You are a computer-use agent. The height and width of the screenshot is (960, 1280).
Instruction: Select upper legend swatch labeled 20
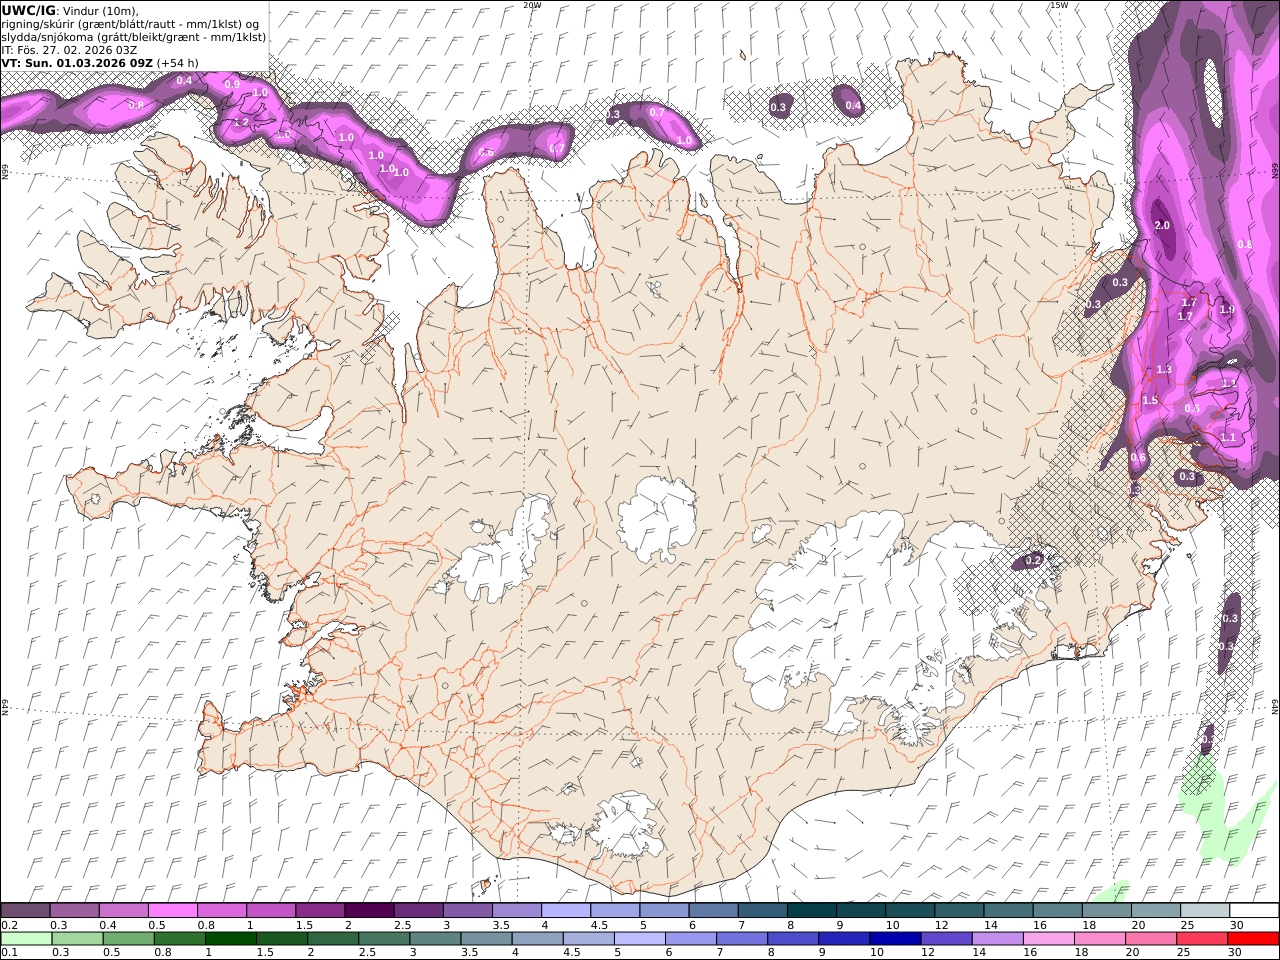point(1155,911)
